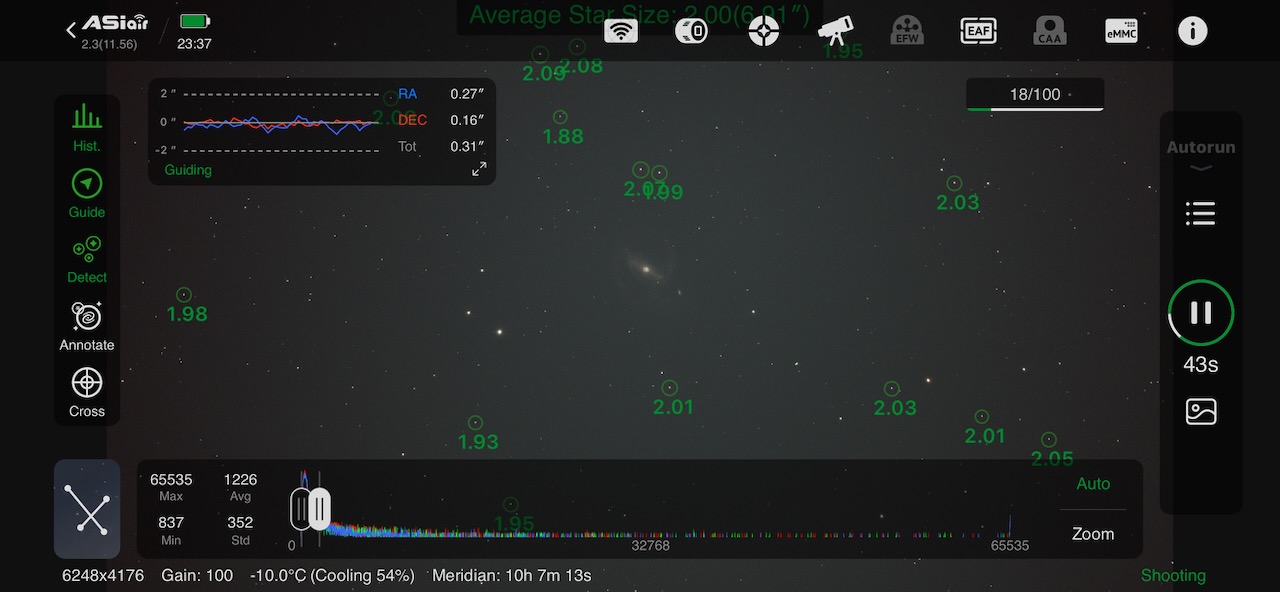Click the 23:37 clock time
The width and height of the screenshot is (1280, 592).
pyautogui.click(x=194, y=44)
